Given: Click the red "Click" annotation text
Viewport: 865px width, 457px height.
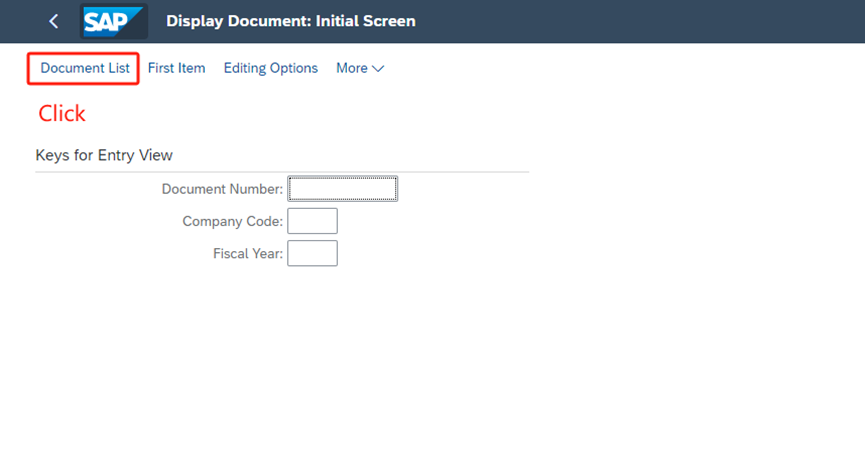Looking at the screenshot, I should [x=62, y=114].
